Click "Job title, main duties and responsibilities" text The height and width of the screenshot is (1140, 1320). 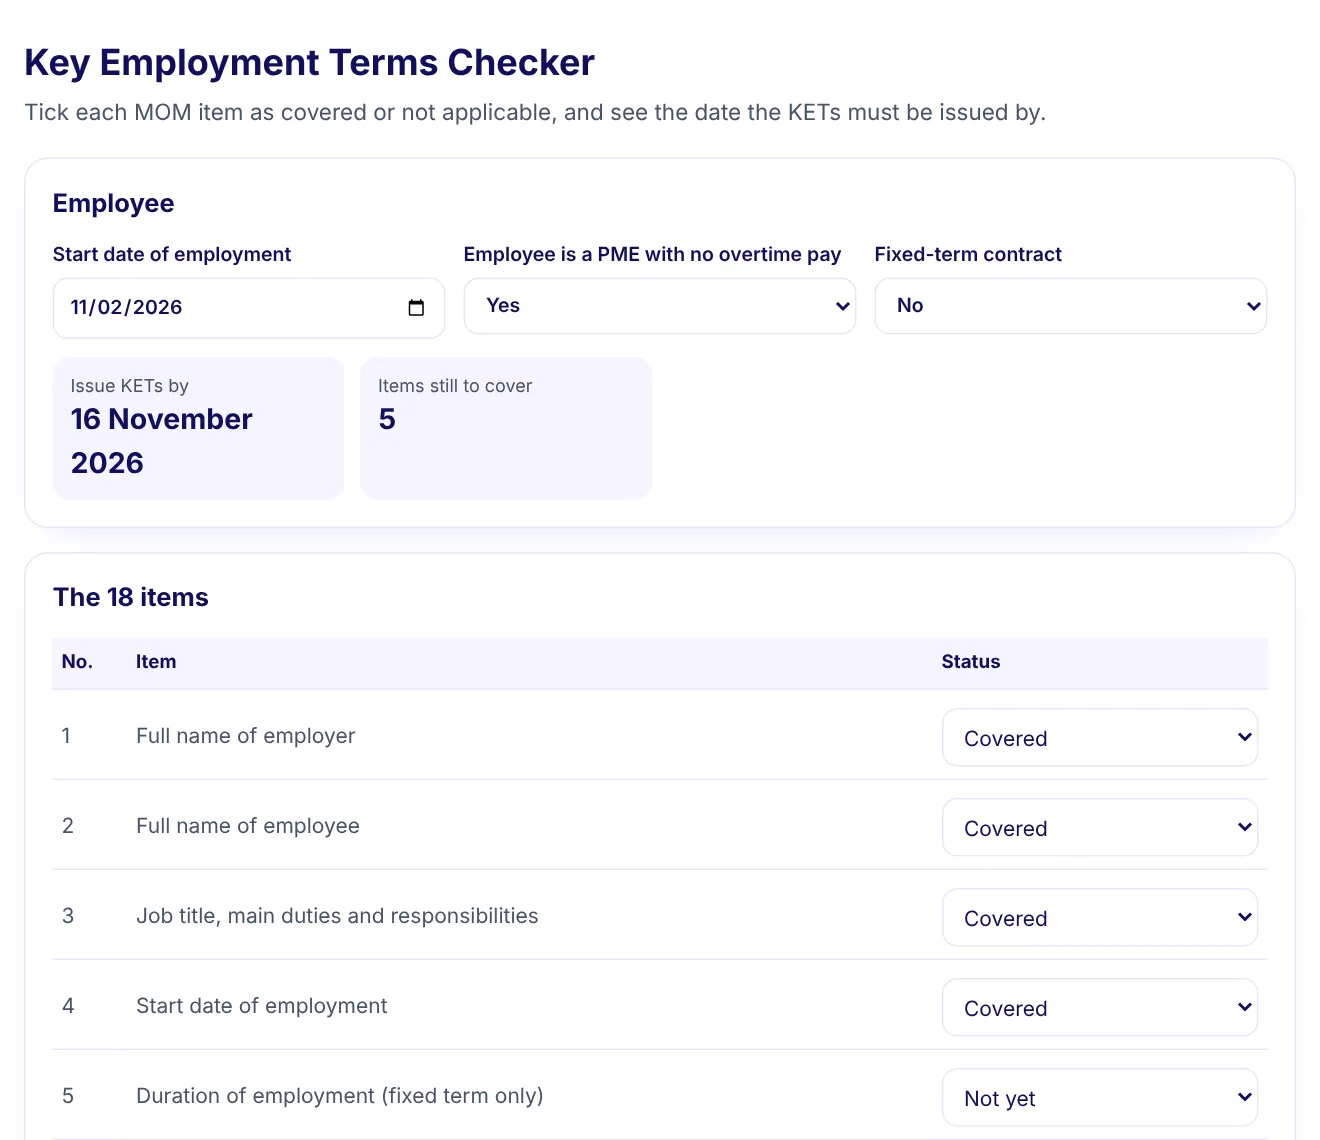[x=337, y=916]
